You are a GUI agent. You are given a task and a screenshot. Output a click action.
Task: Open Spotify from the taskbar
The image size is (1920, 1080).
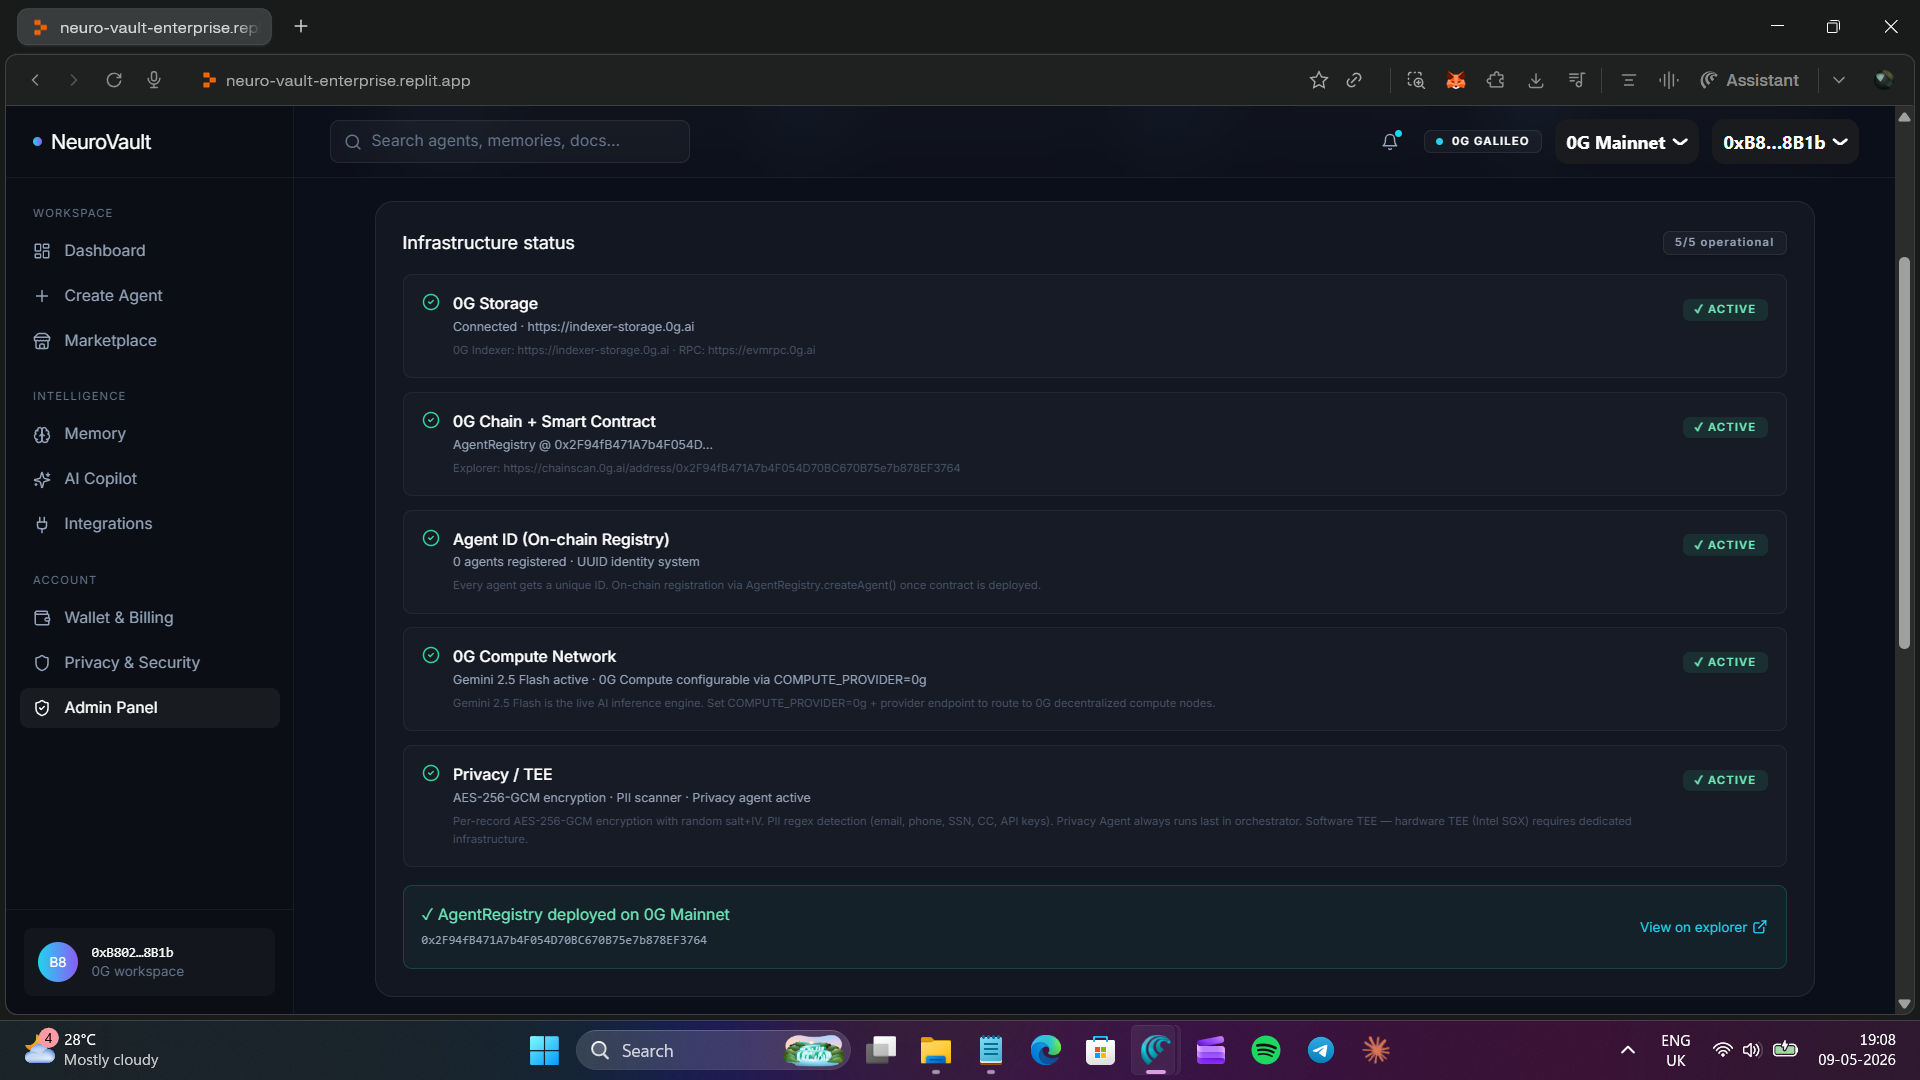1266,1050
